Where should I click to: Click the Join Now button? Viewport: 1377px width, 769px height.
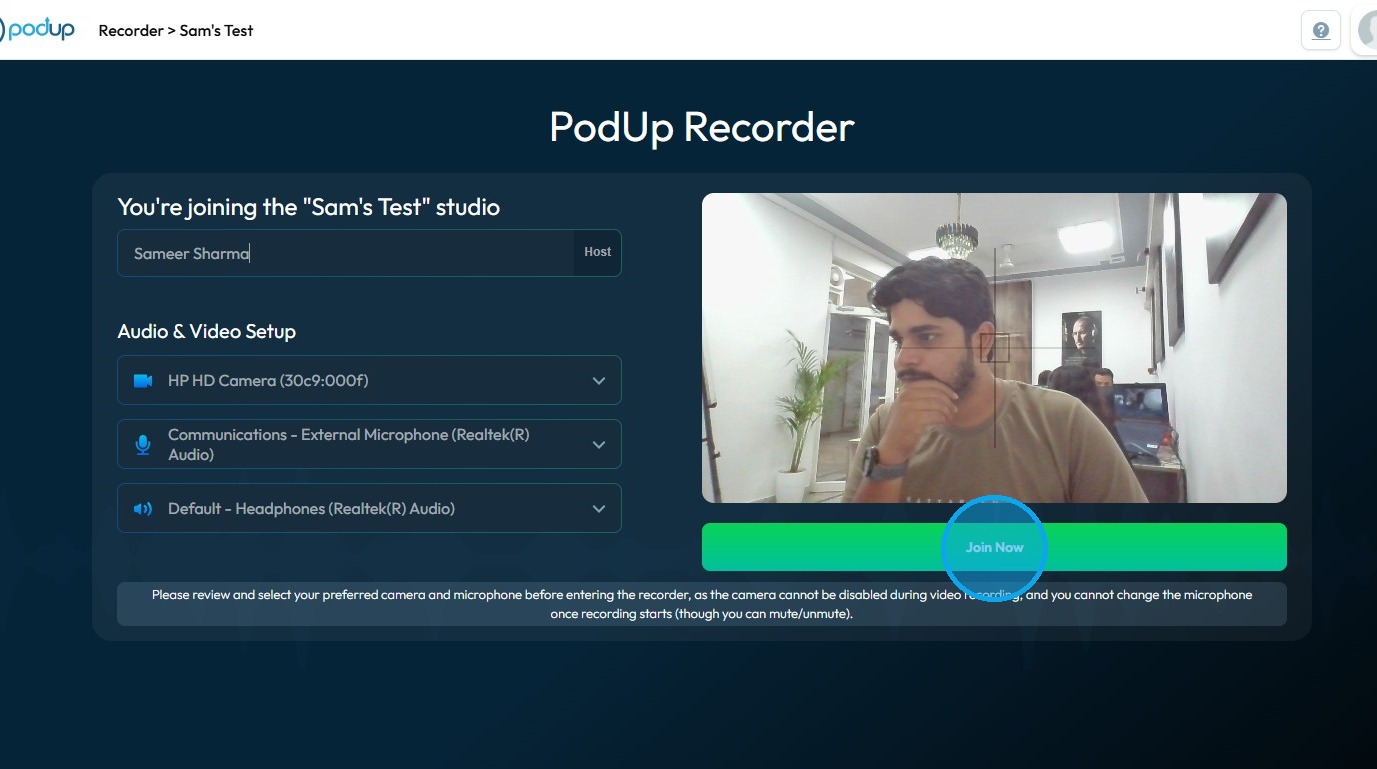(x=994, y=547)
